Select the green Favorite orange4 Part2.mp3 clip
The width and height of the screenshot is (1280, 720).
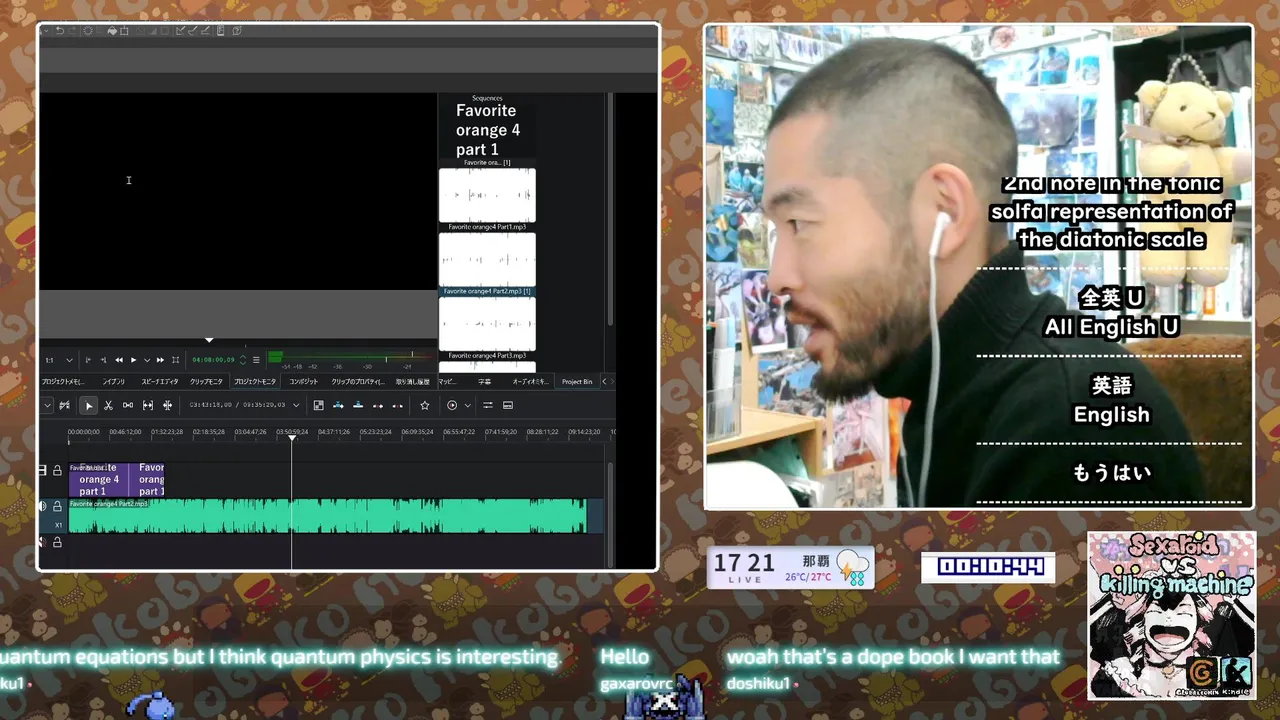click(x=327, y=516)
